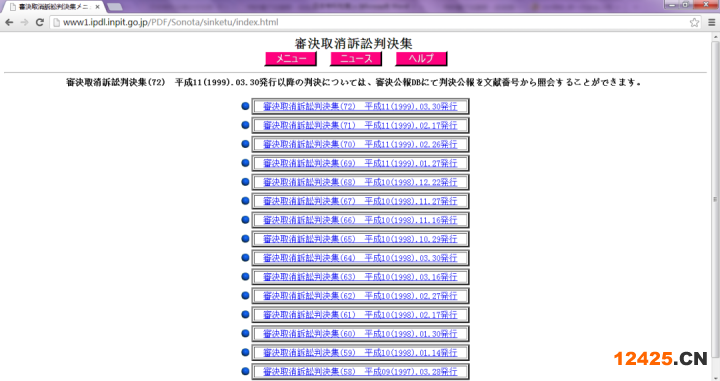Open link 審決取消訴訟判決集(62) 平成10(1998).02.27発行
Image resolution: width=720 pixels, height=381 pixels.
(x=360, y=296)
